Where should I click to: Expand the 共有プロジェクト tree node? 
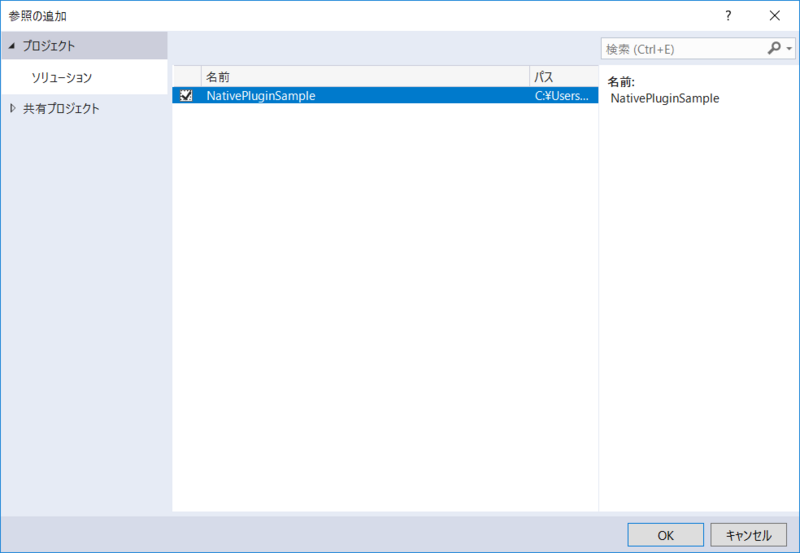coord(13,108)
